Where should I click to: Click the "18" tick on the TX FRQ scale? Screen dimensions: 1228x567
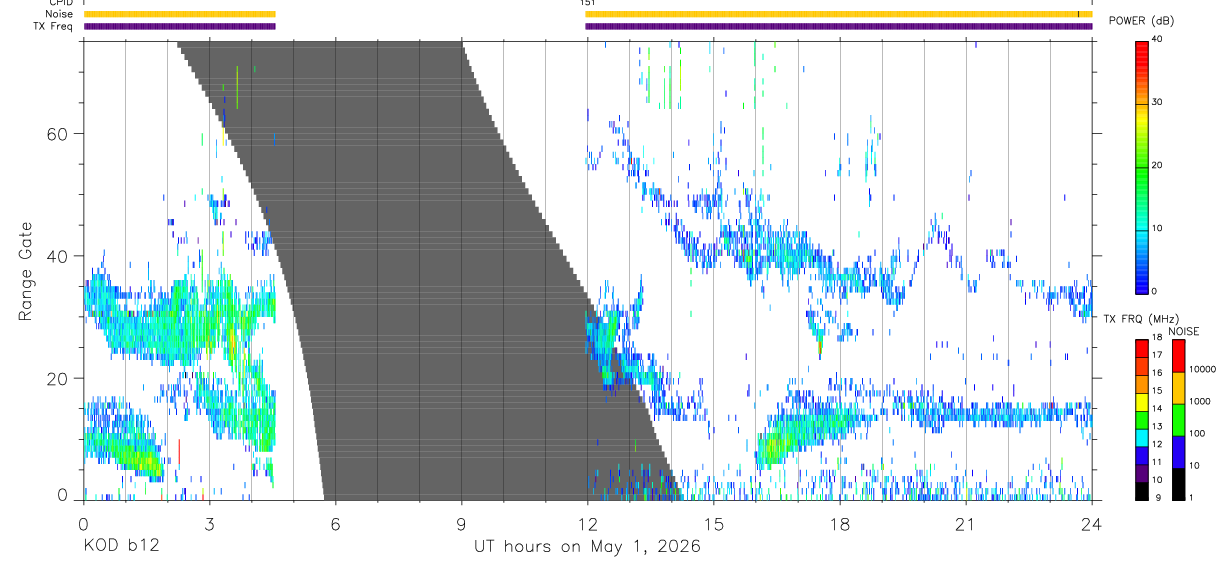click(x=1157, y=338)
